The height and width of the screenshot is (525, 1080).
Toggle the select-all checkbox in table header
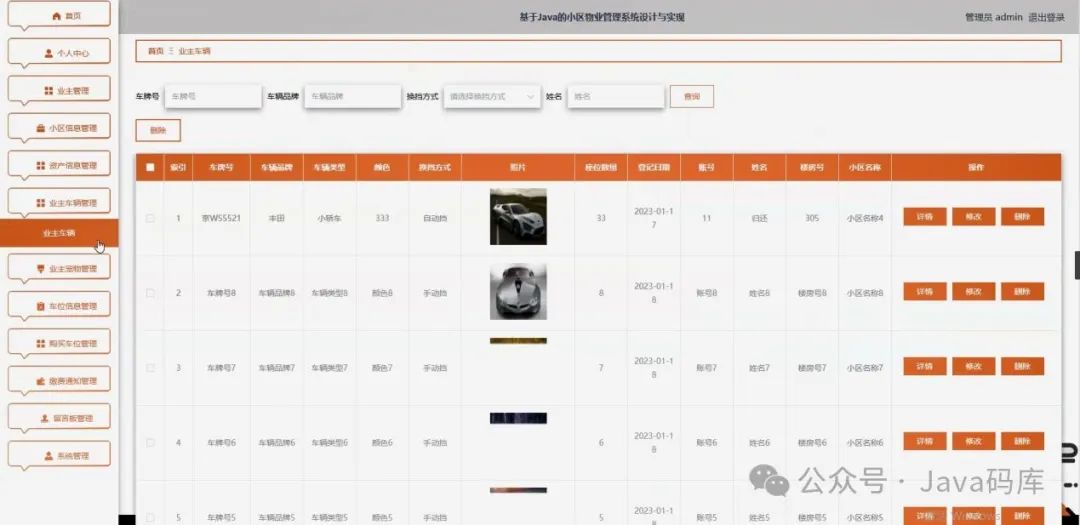coord(150,167)
